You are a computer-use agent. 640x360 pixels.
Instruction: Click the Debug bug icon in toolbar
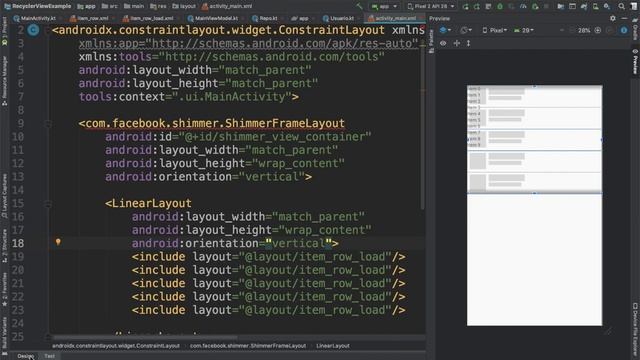(500, 6)
